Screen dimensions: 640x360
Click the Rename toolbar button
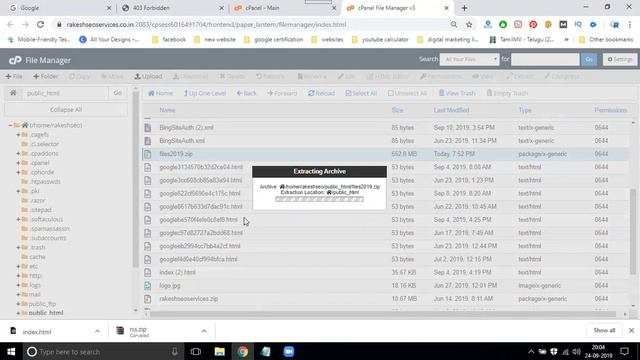coord(312,76)
